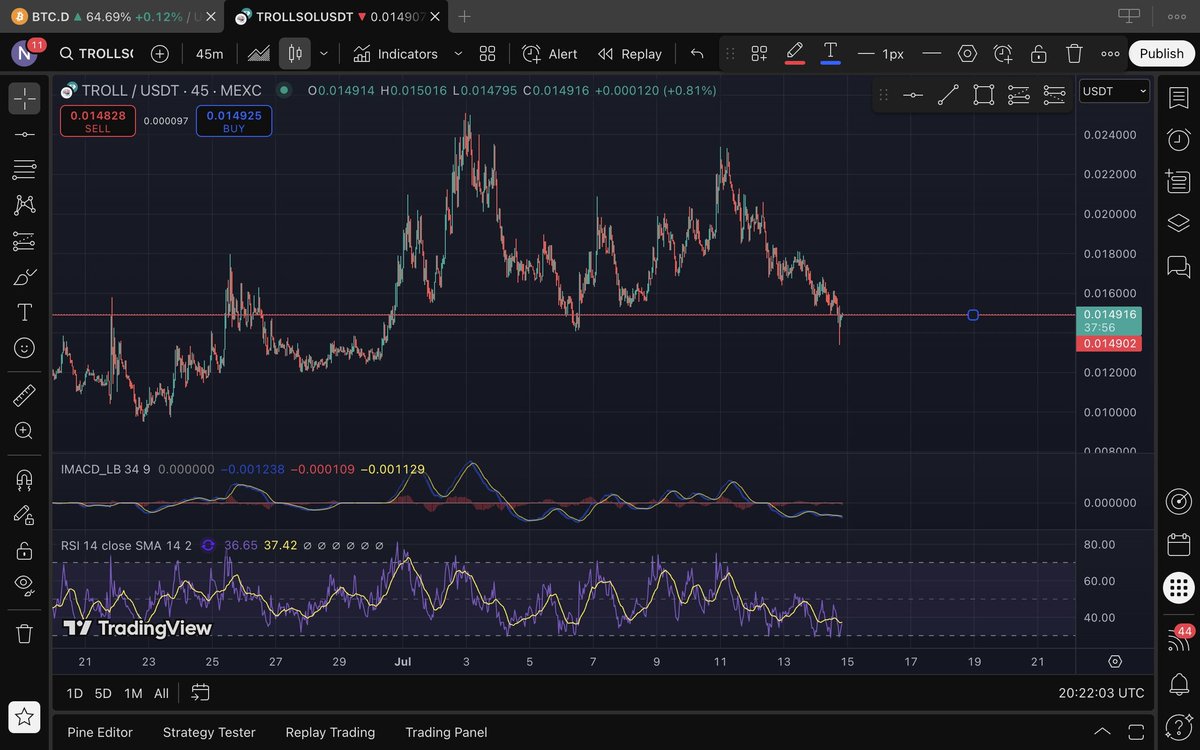This screenshot has width=1200, height=750.
Task: Click the SELL price button
Action: [x=98, y=121]
